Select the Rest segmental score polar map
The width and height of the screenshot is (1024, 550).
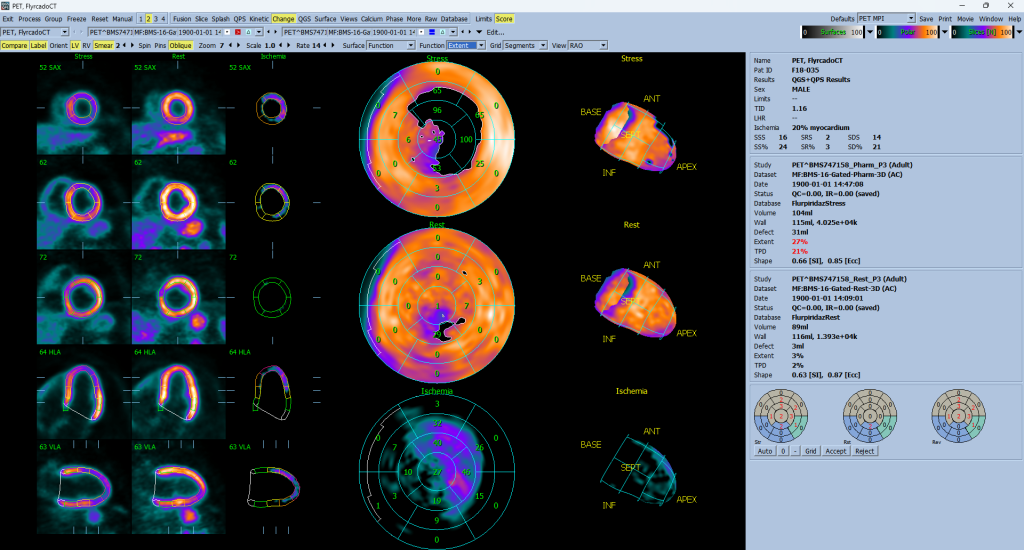click(x=869, y=416)
